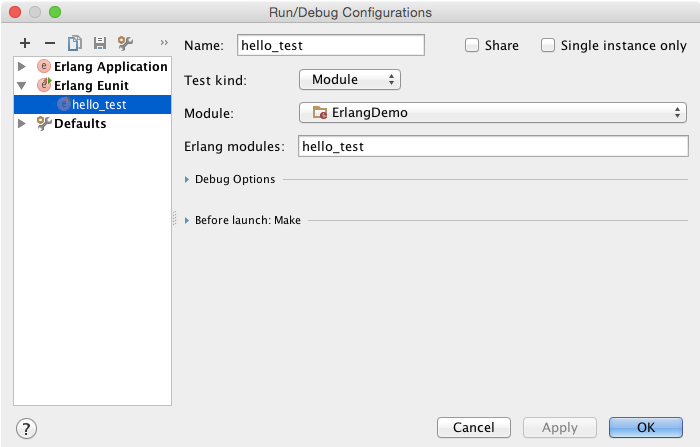Image resolution: width=700 pixels, height=447 pixels.
Task: Select the Erlang Eunit tree label
Action: (91, 85)
